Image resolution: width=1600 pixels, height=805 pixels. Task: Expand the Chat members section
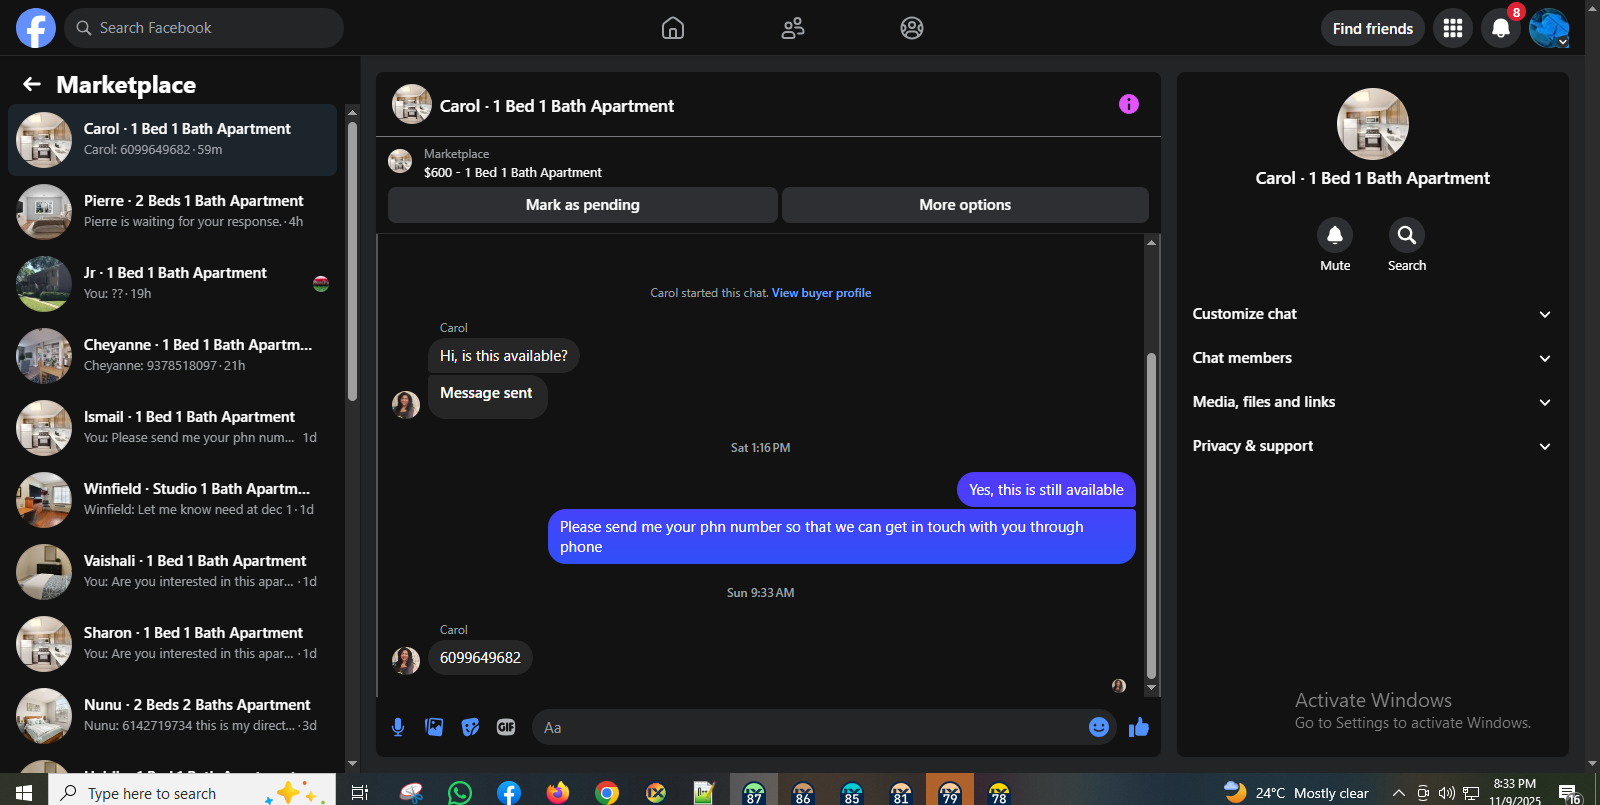1372,358
